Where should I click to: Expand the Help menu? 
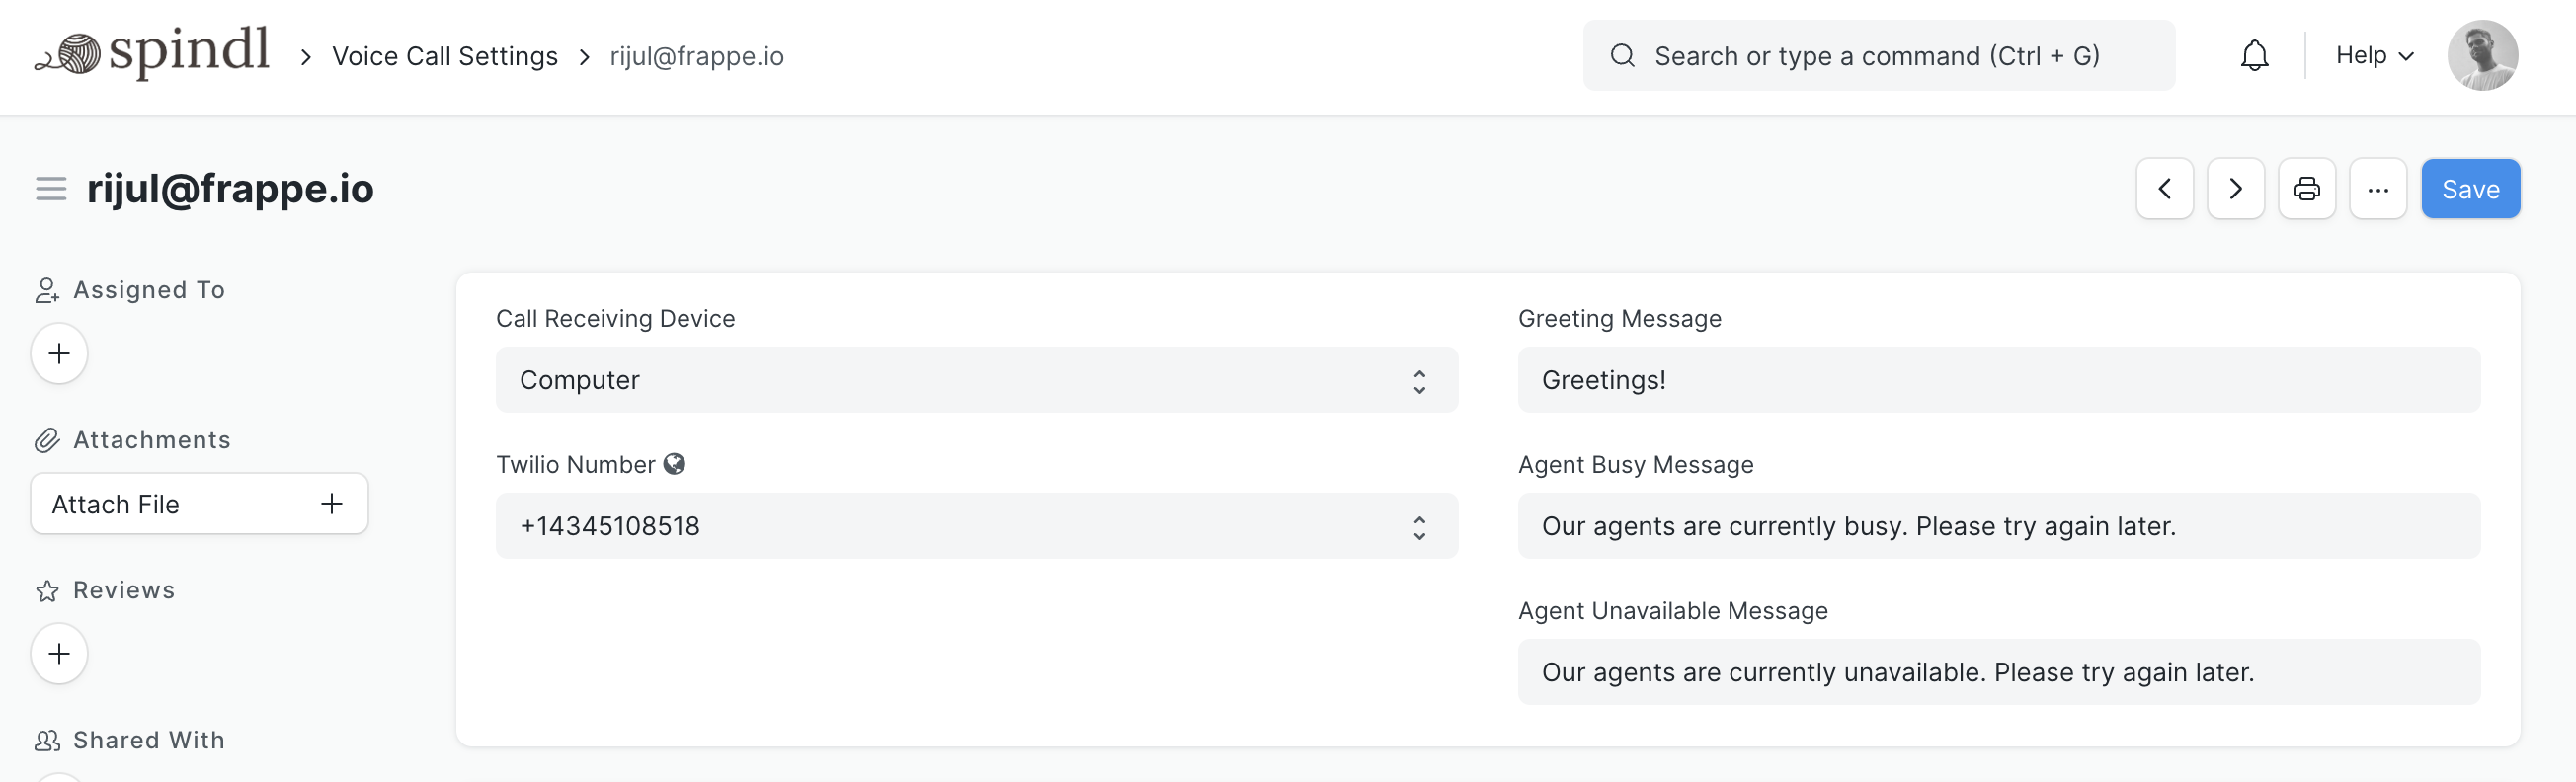click(2374, 55)
